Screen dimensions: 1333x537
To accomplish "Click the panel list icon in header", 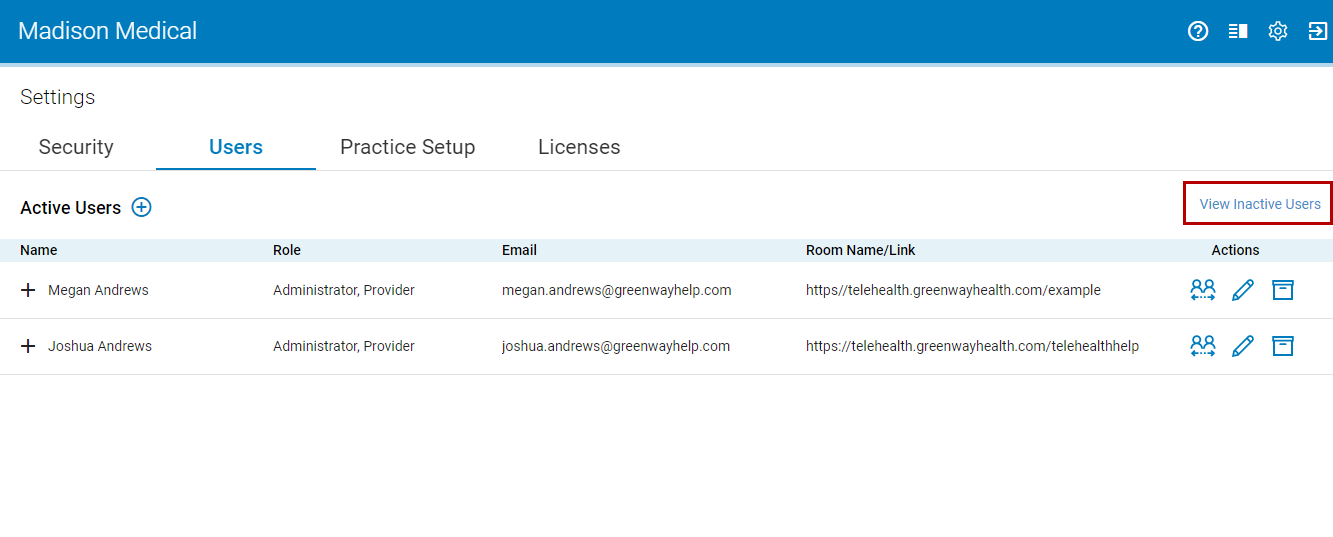I will coord(1238,31).
